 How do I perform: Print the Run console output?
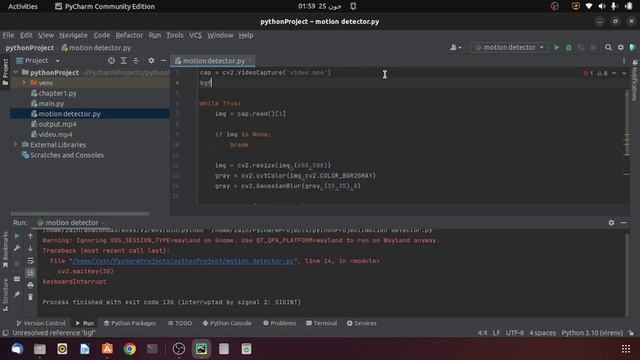[x=30, y=285]
